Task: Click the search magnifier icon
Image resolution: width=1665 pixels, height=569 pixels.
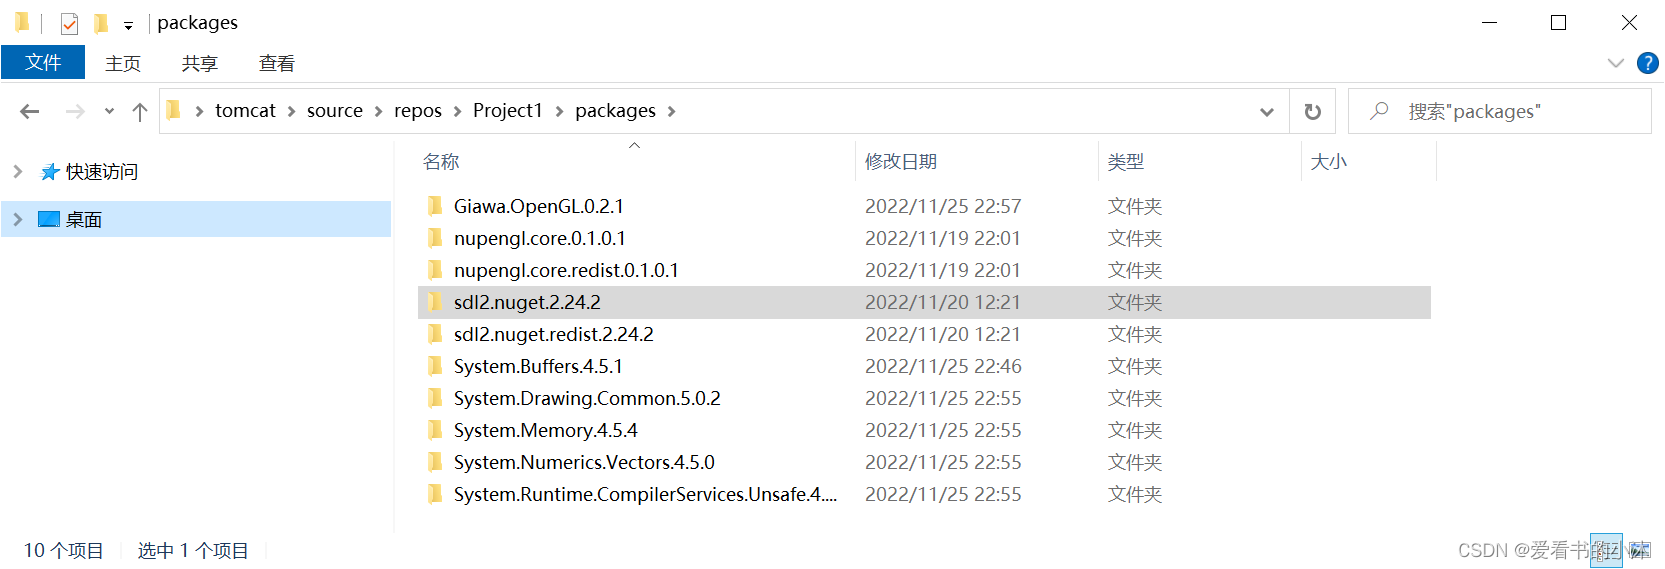Action: pyautogui.click(x=1379, y=111)
